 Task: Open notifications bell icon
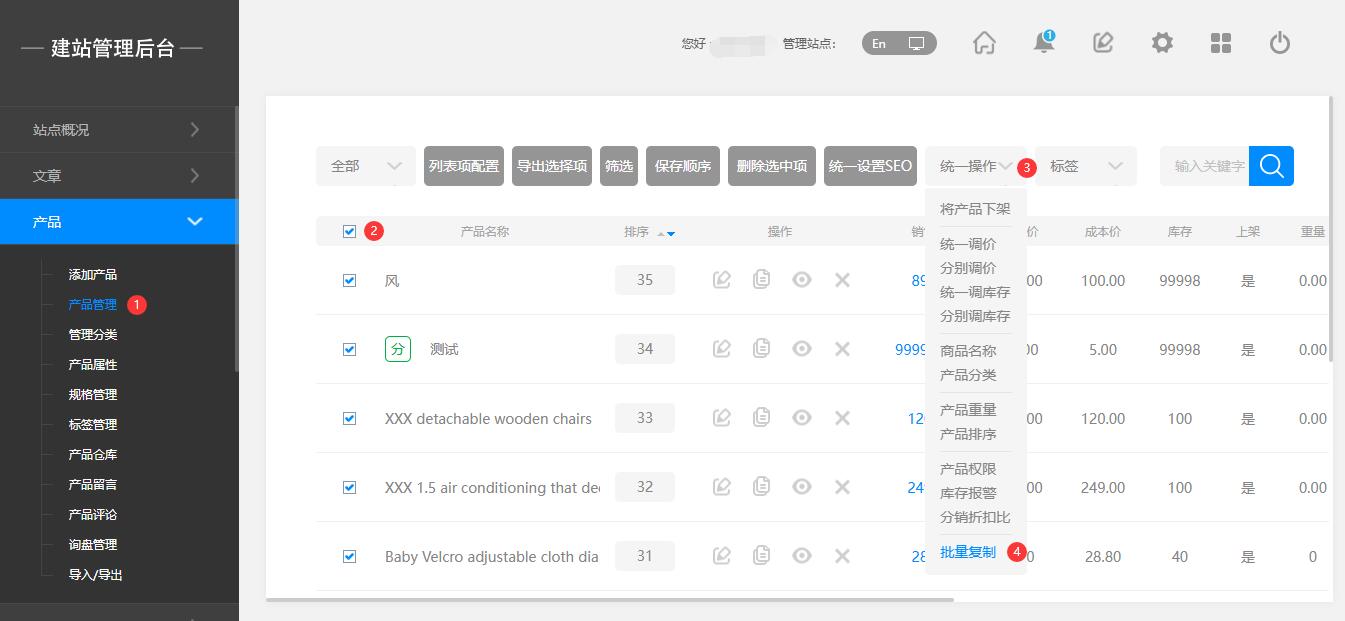(1043, 43)
